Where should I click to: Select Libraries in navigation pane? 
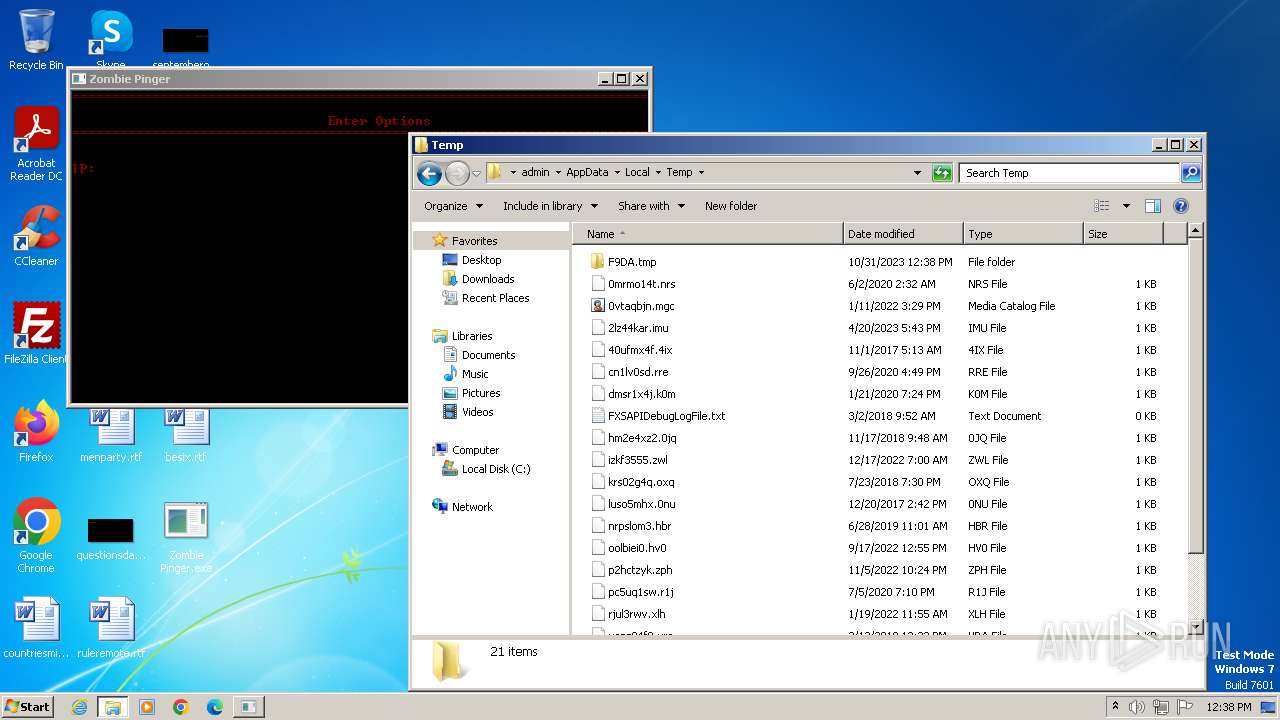[472, 336]
